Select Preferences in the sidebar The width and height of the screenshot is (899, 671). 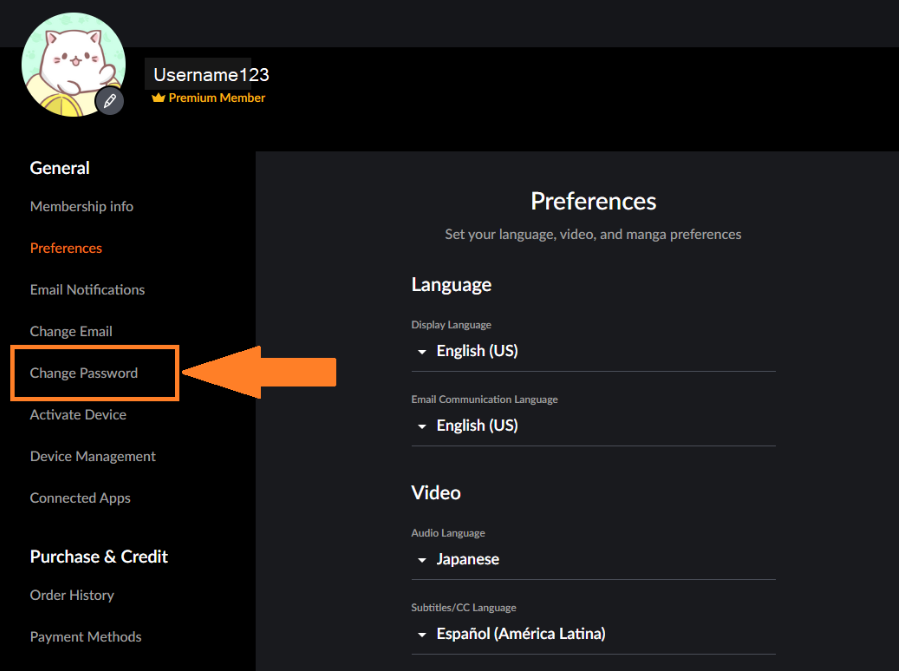(x=66, y=248)
